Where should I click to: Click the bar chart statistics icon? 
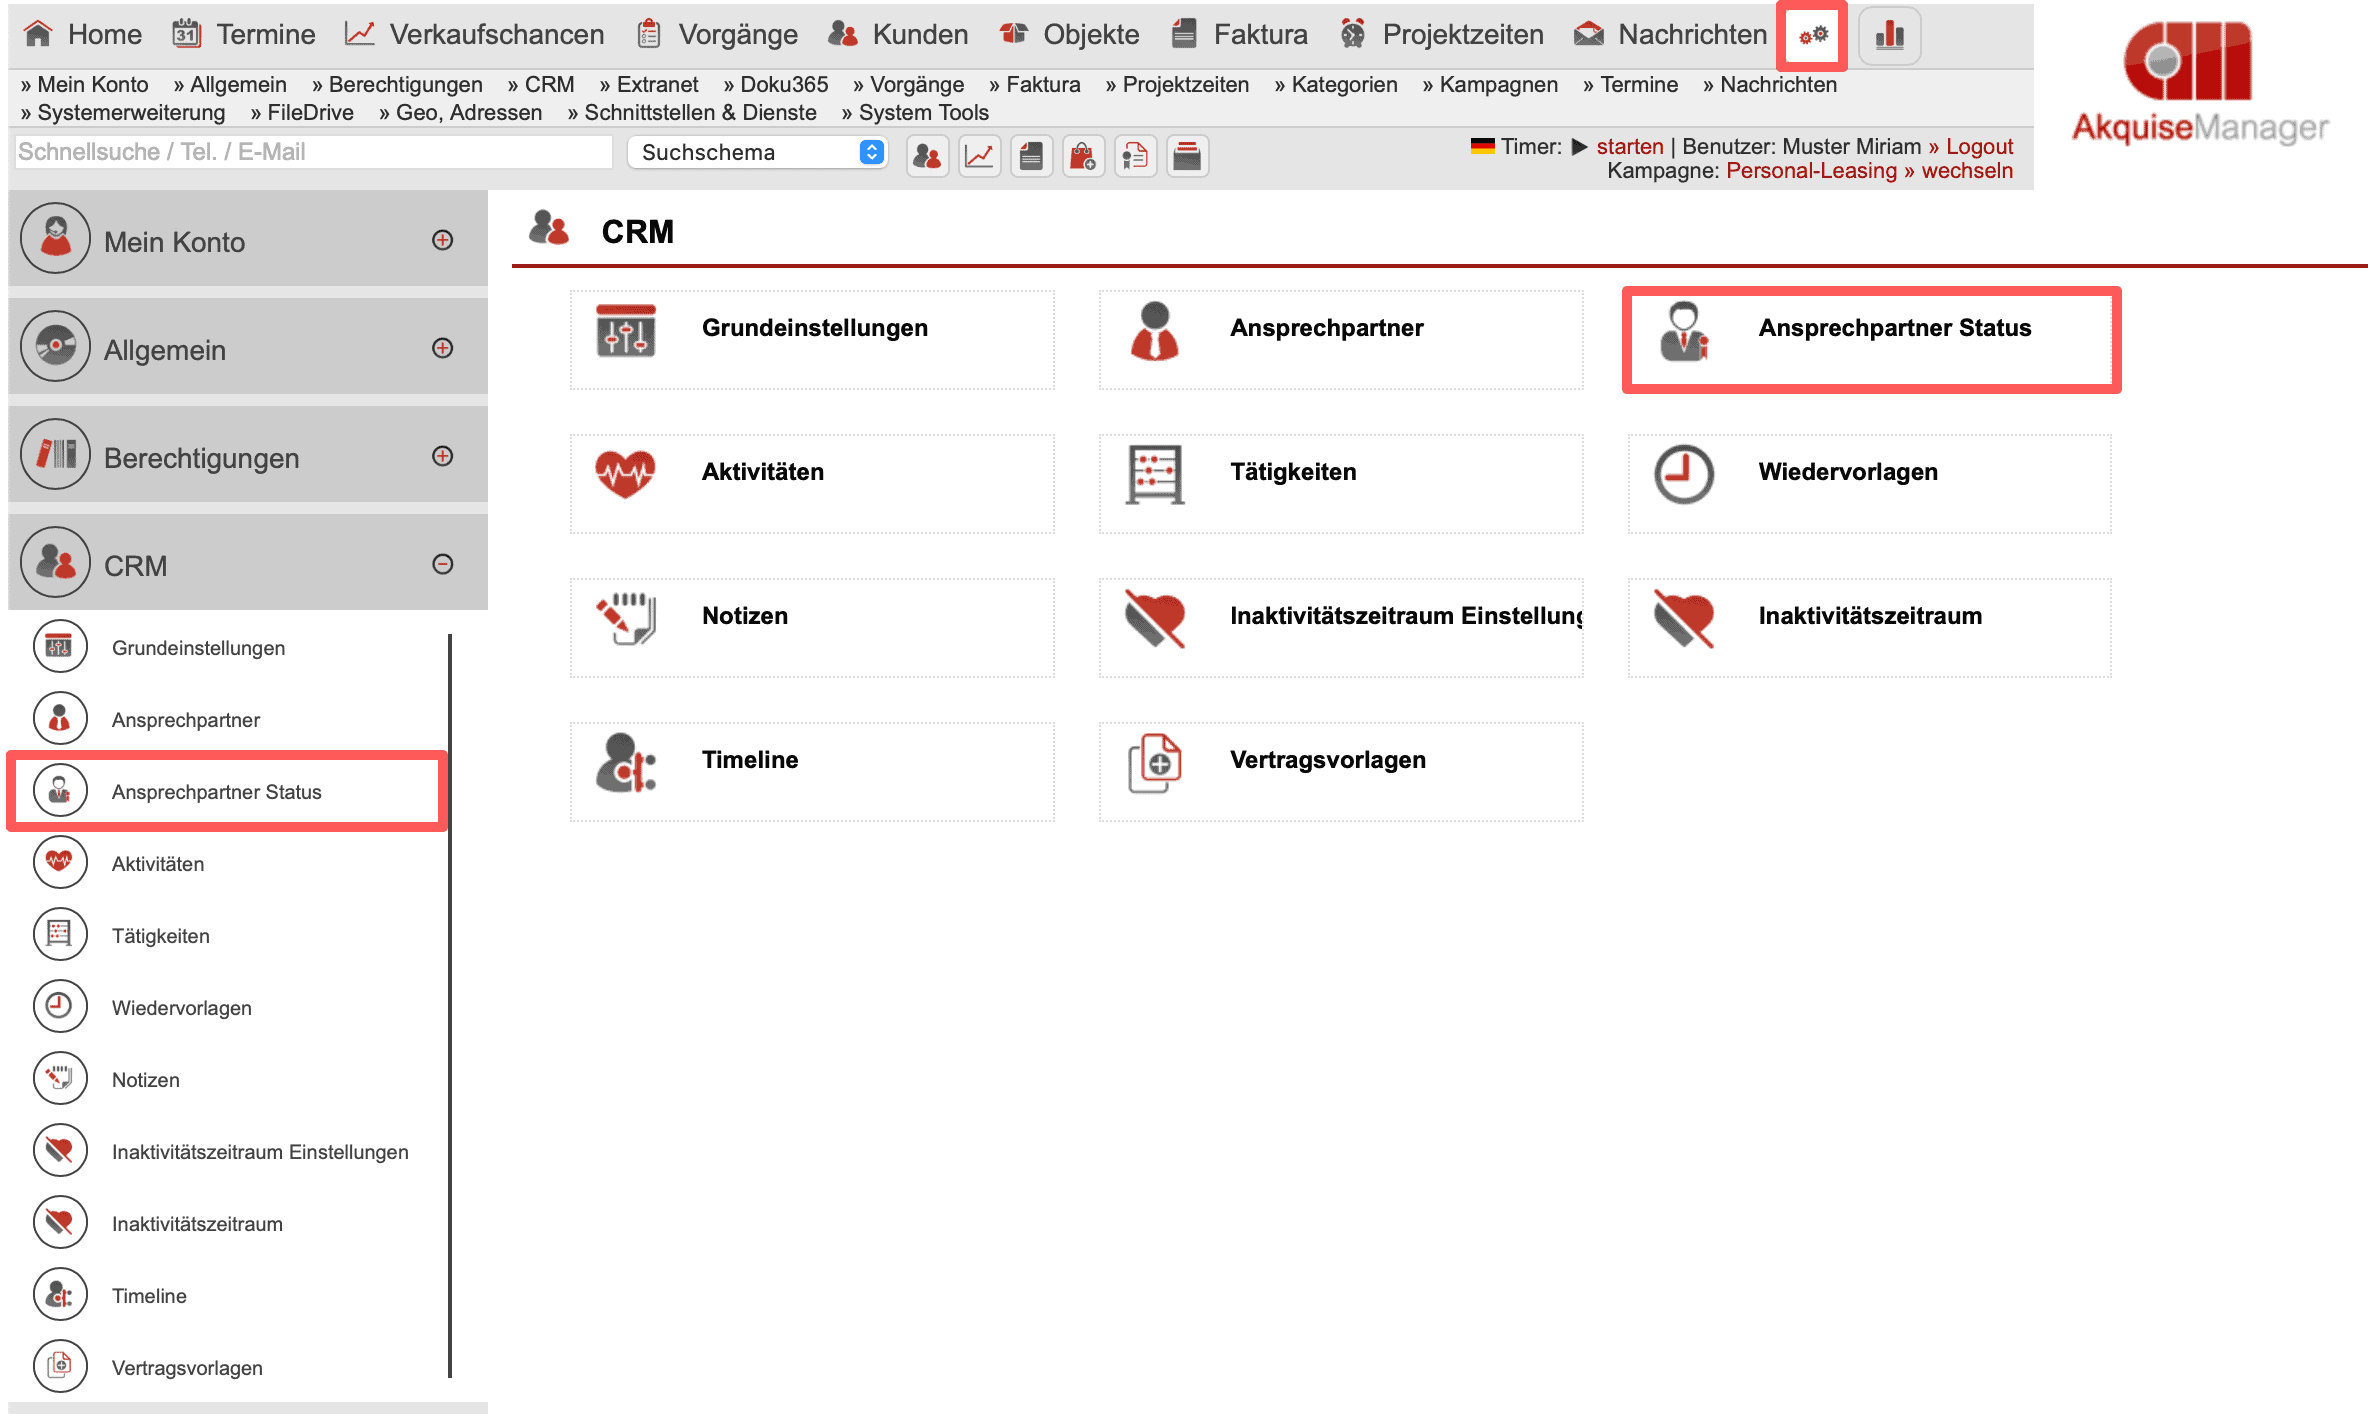coord(1889,36)
